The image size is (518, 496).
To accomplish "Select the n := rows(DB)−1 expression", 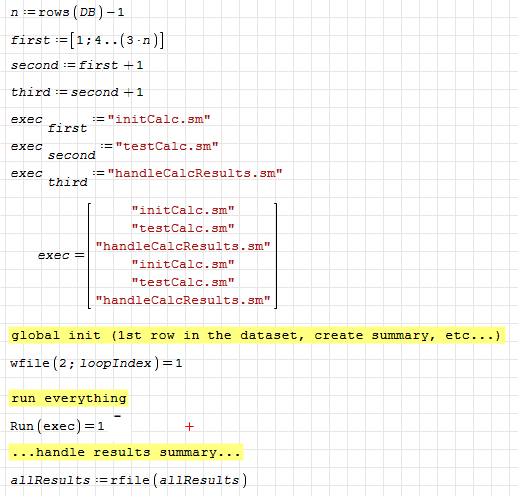I will 67,13.
